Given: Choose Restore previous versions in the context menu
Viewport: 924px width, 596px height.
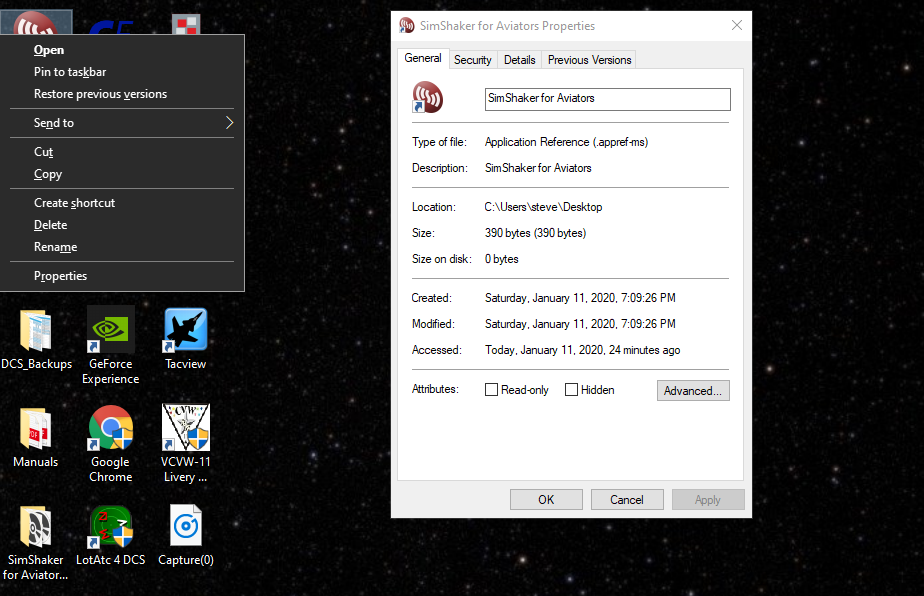Looking at the screenshot, I should coord(122,94).
